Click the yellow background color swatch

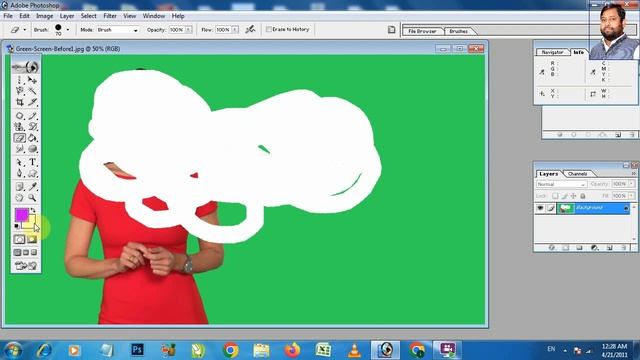(x=31, y=223)
